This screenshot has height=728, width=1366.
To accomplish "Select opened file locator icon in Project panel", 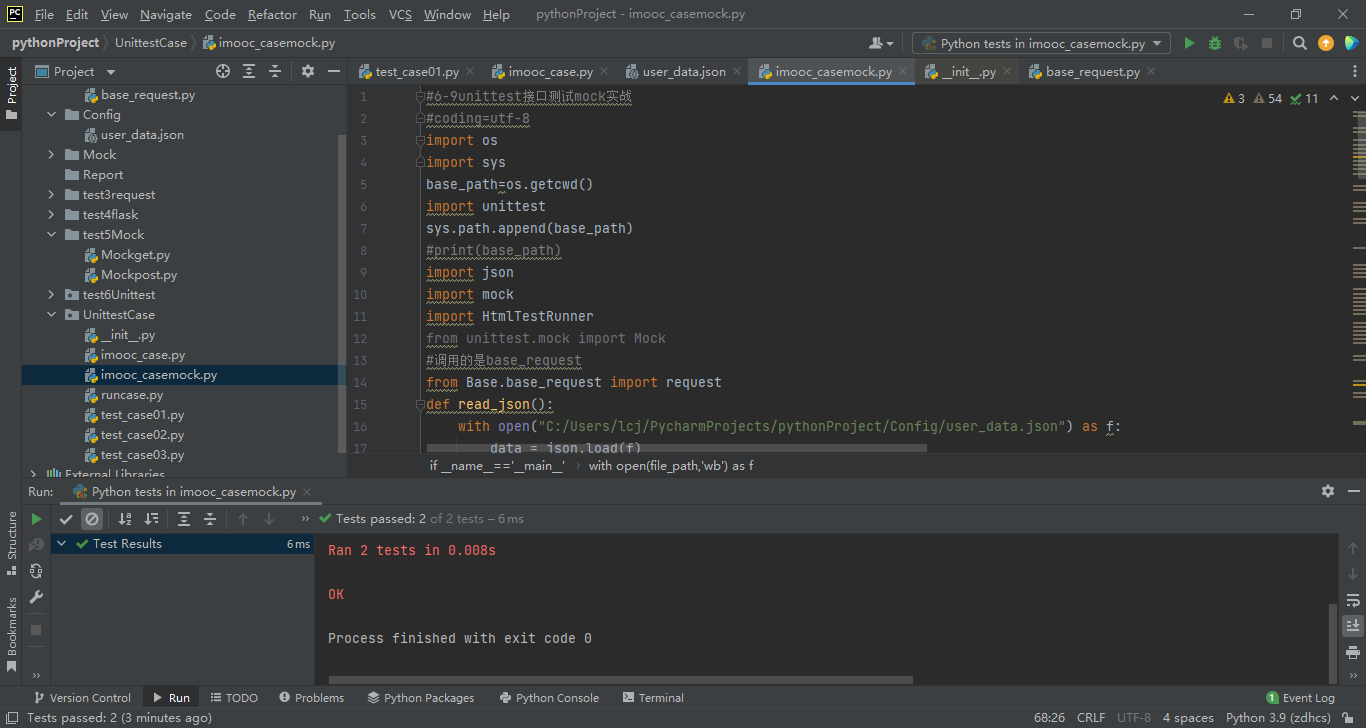I will coord(223,71).
